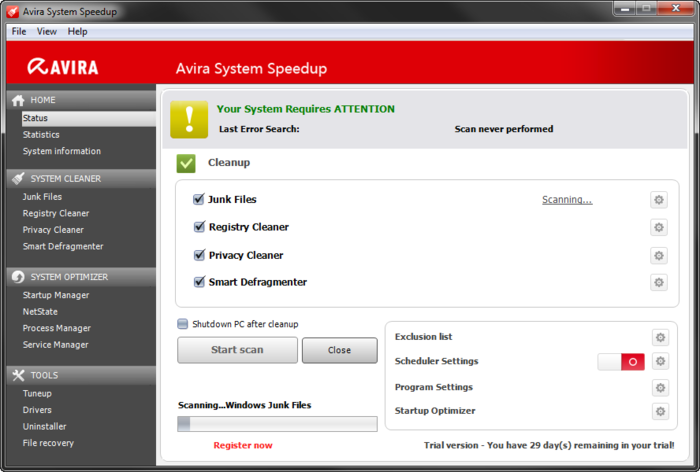Screen dimensions: 700x472
Task: Open System information page
Action: click(62, 151)
